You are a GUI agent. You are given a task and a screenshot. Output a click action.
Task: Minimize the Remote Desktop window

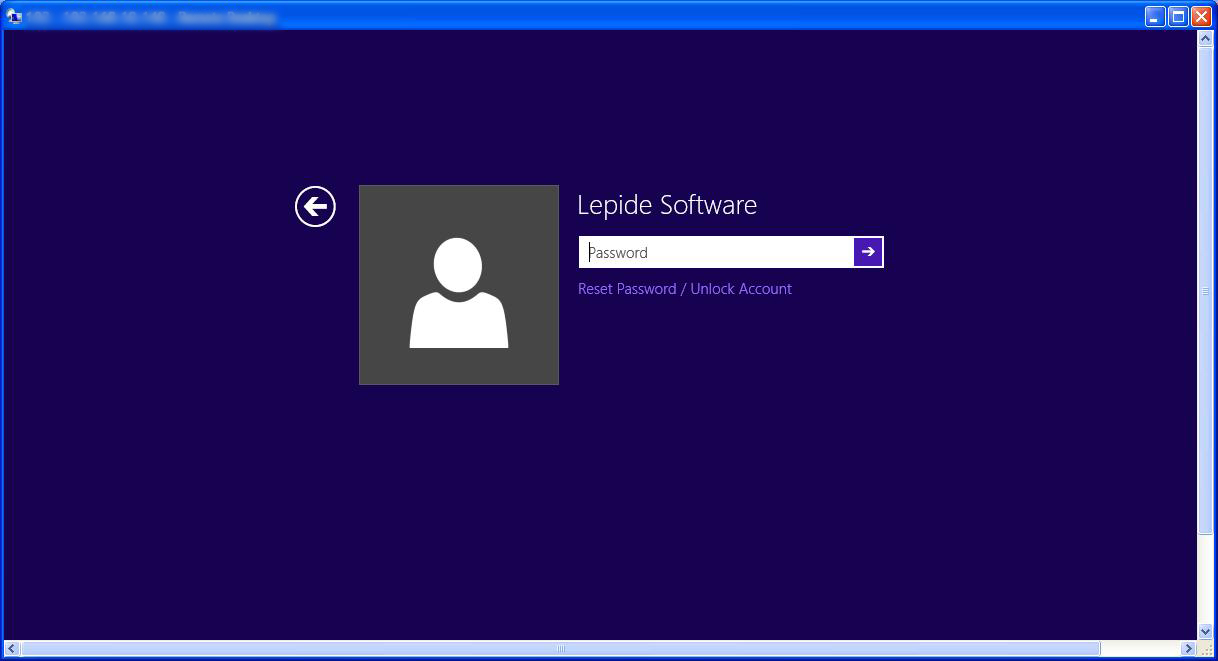[x=1155, y=16]
